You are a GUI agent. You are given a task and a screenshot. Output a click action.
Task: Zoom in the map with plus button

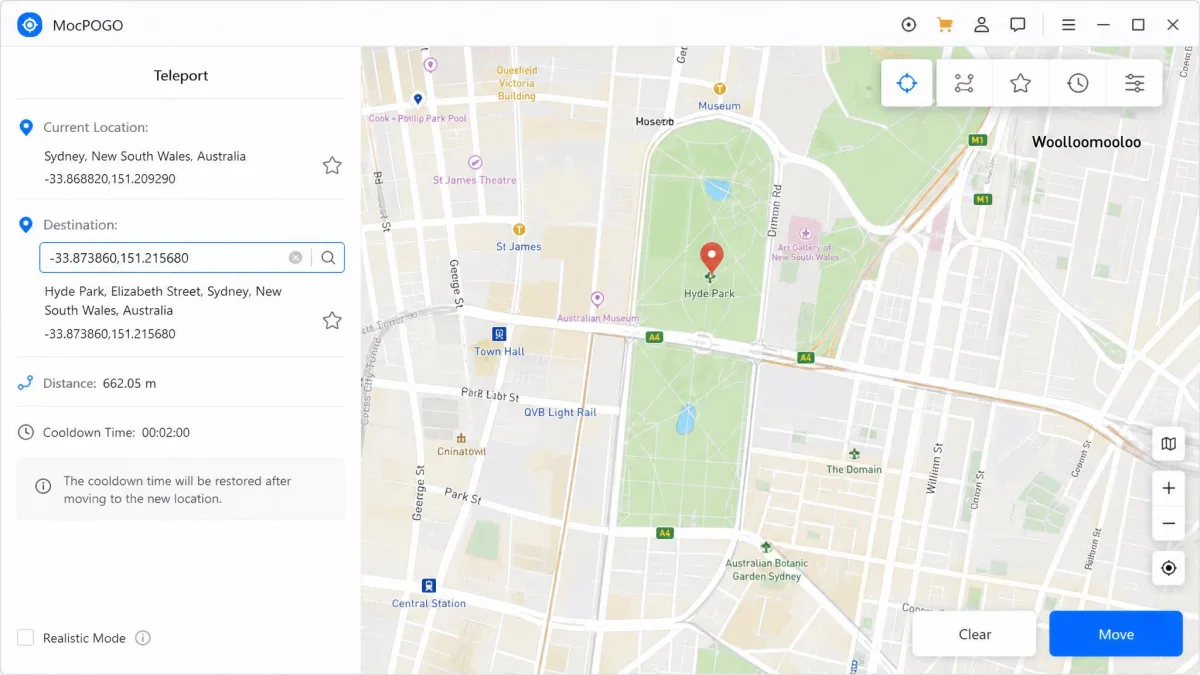(1168, 489)
